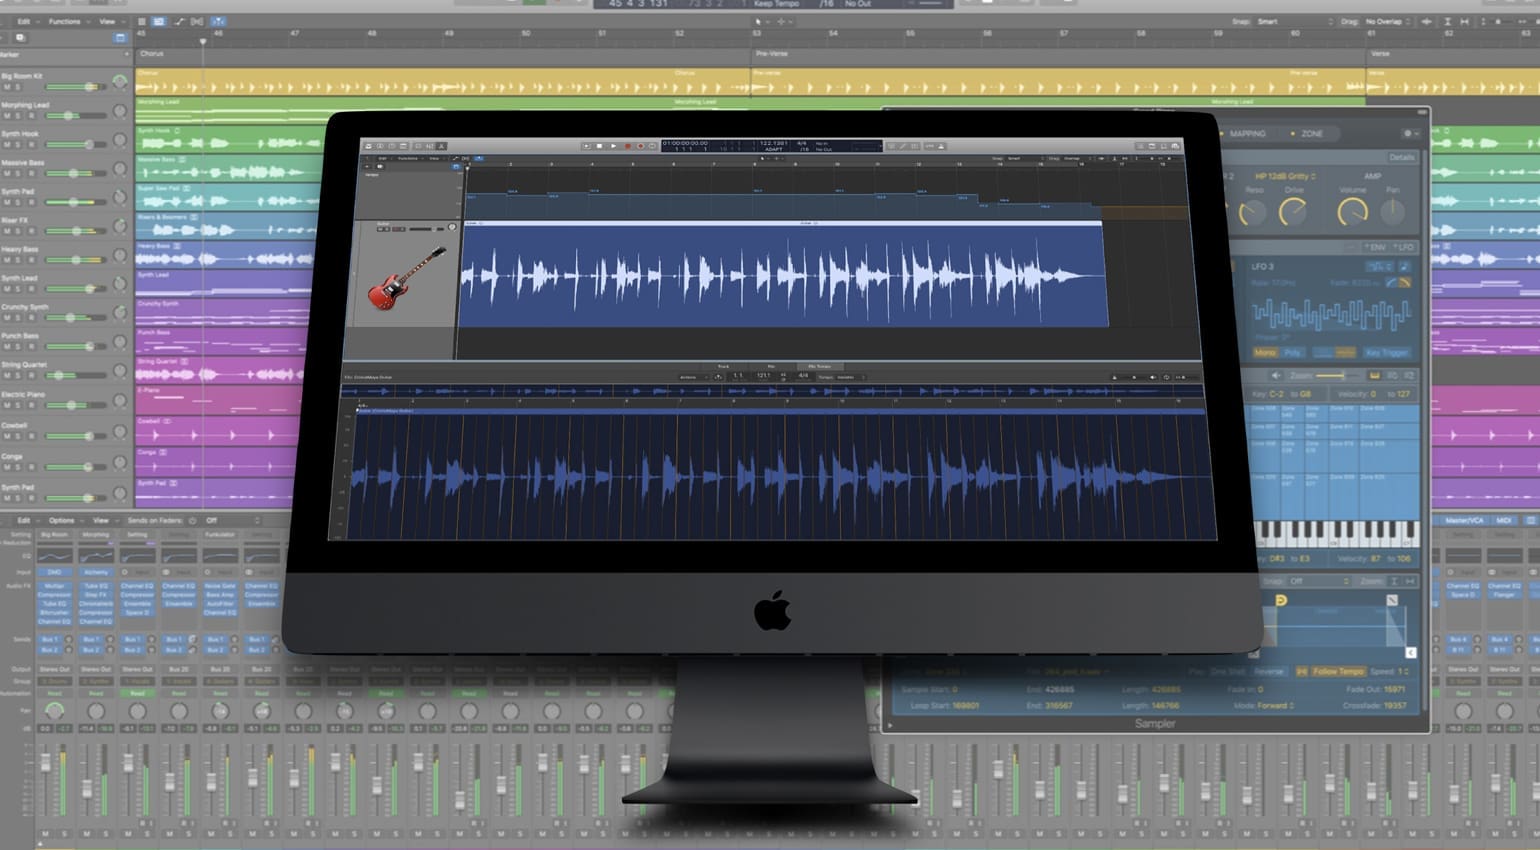Image resolution: width=1540 pixels, height=850 pixels.
Task: Open List Editors icon in iMac toolbar
Action: pyautogui.click(x=1140, y=146)
